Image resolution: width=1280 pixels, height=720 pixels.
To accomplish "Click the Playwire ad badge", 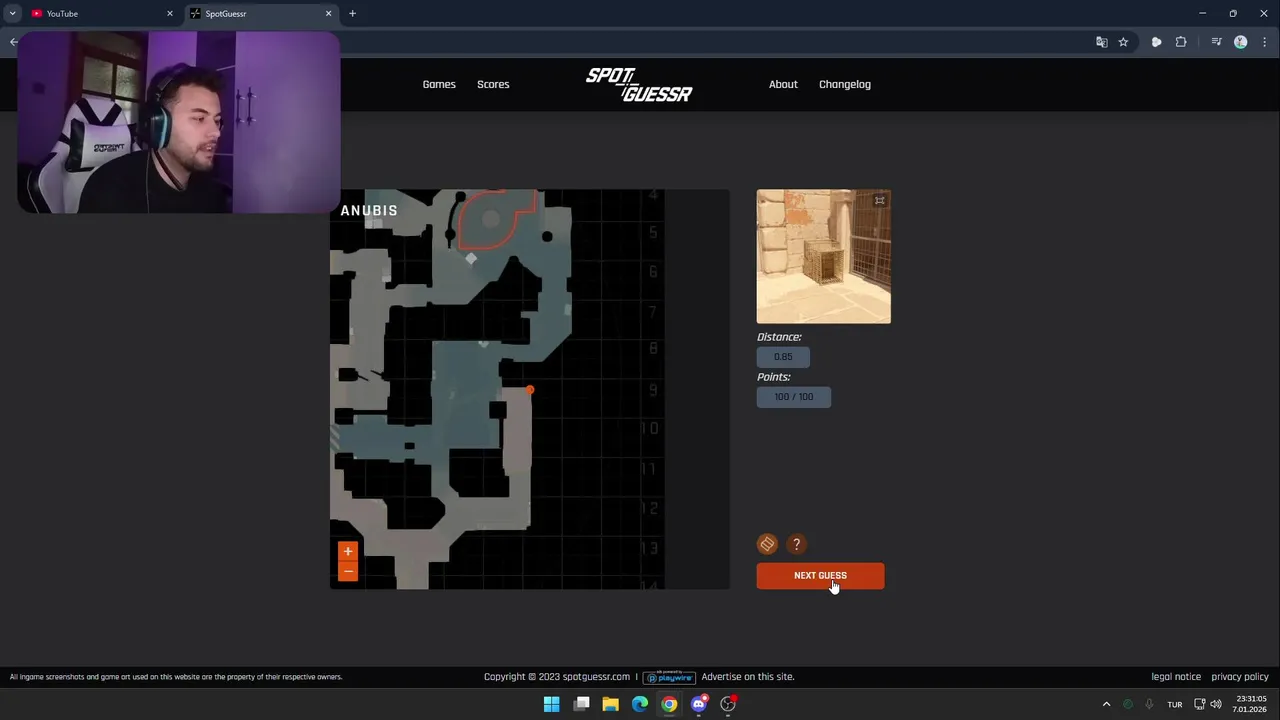I will (669, 677).
